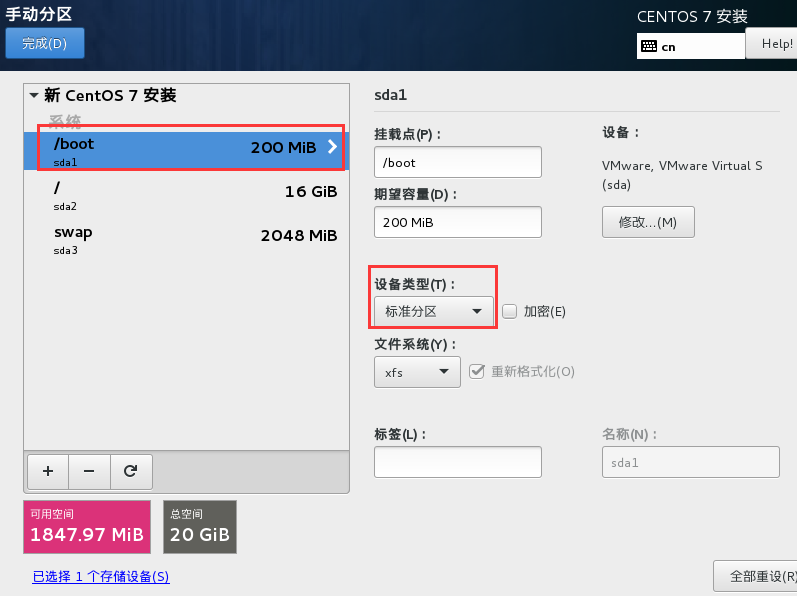The width and height of the screenshot is (797, 596).
Task: Click the 完成(D) done button
Action: click(x=45, y=43)
